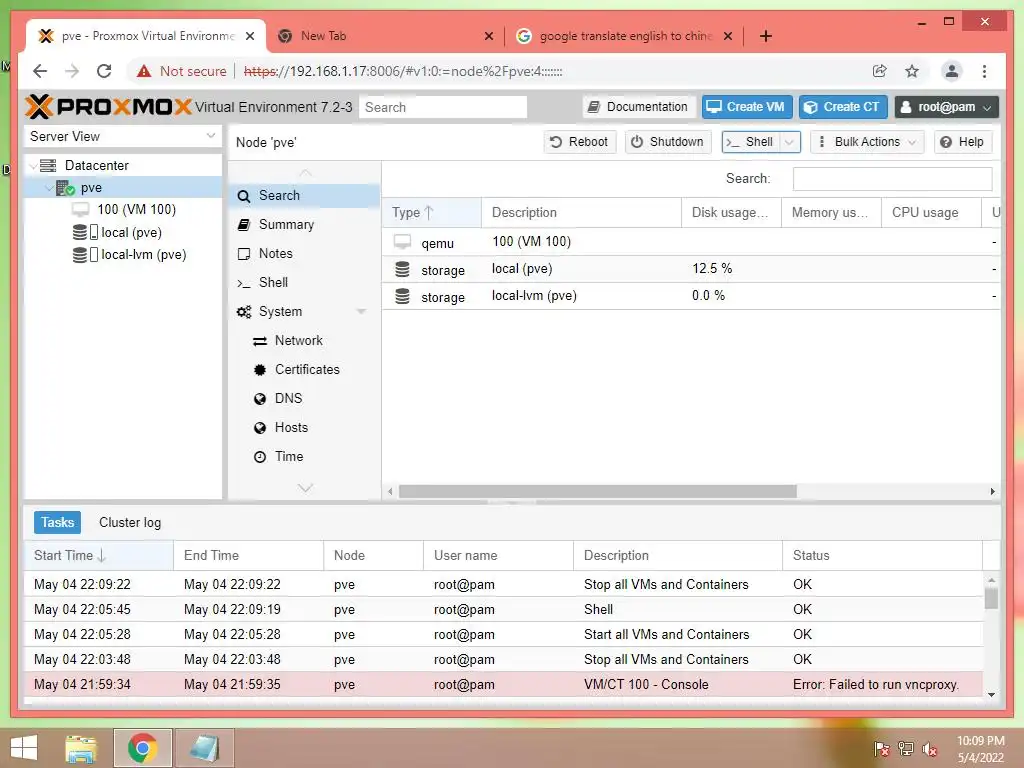
Task: Click Create CT
Action: click(x=842, y=106)
